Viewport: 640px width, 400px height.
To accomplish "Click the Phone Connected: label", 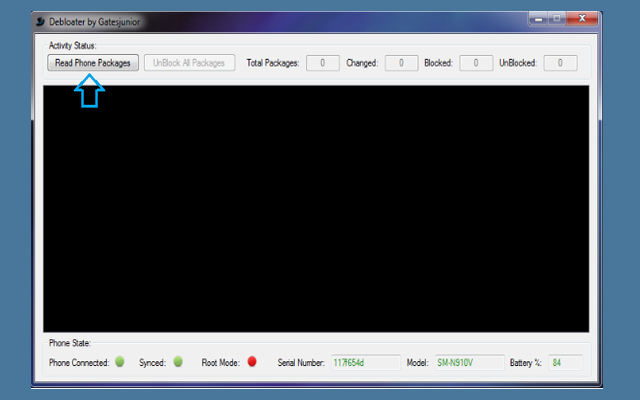I will pos(79,363).
